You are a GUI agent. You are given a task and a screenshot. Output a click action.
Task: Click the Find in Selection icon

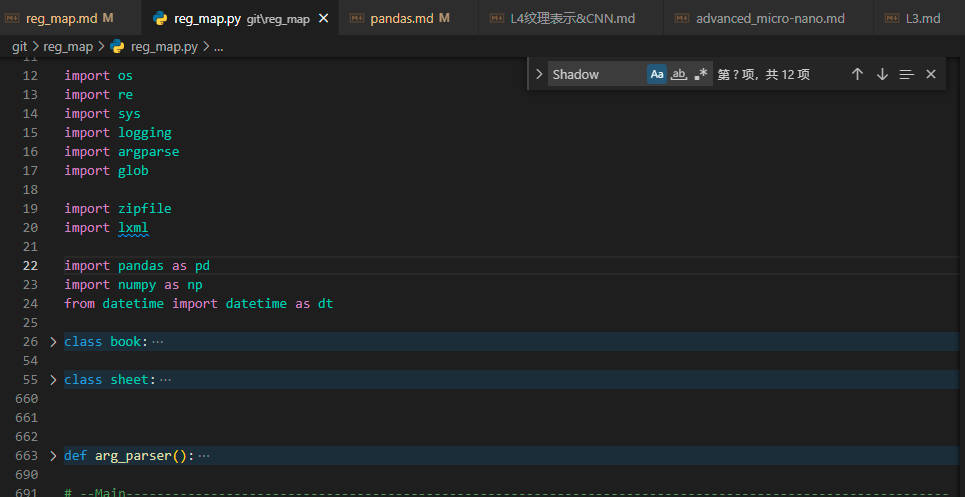click(907, 74)
